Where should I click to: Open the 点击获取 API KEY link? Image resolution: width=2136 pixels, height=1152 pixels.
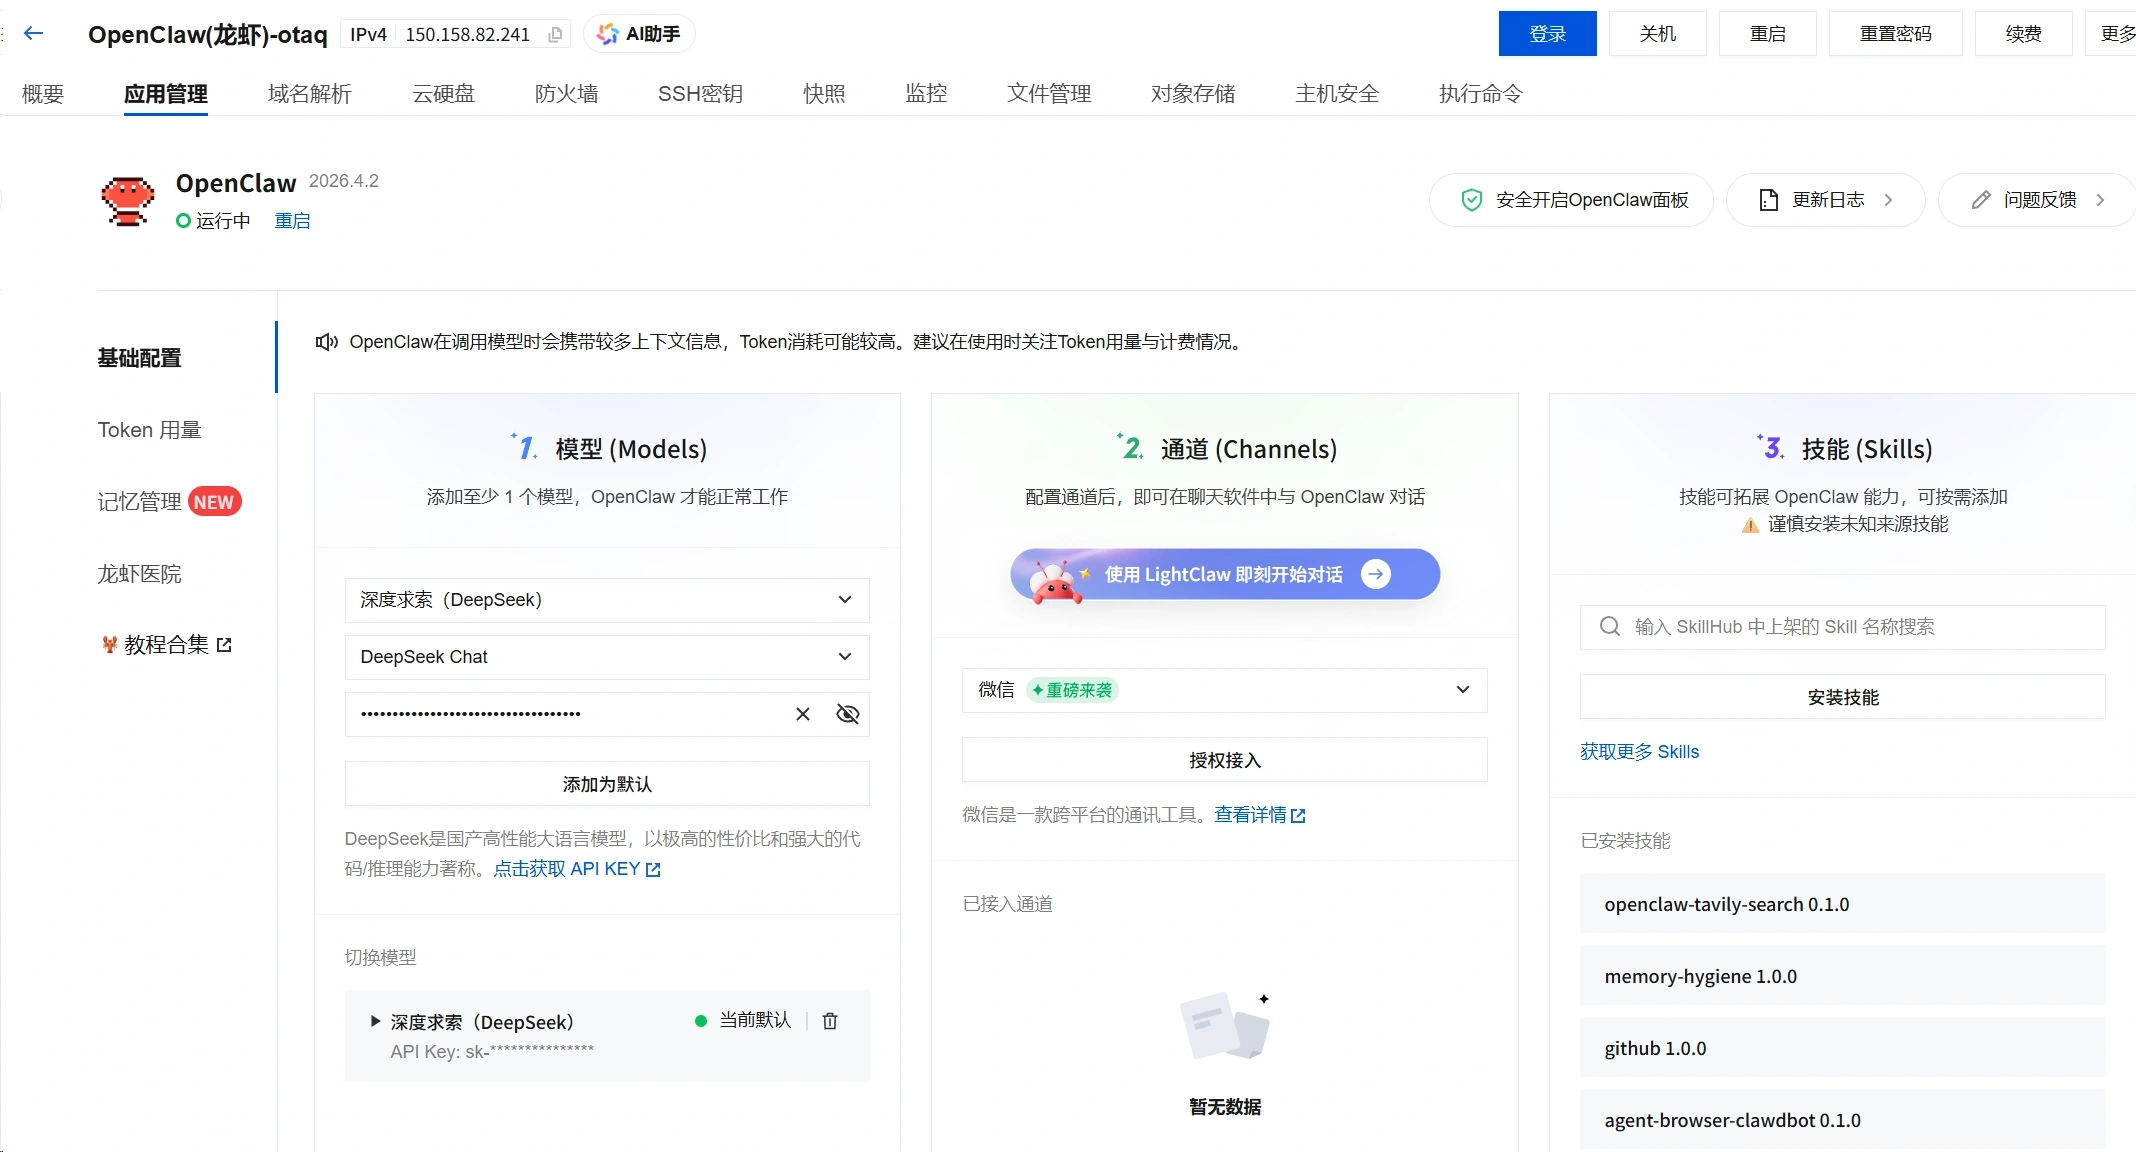[x=577, y=869]
